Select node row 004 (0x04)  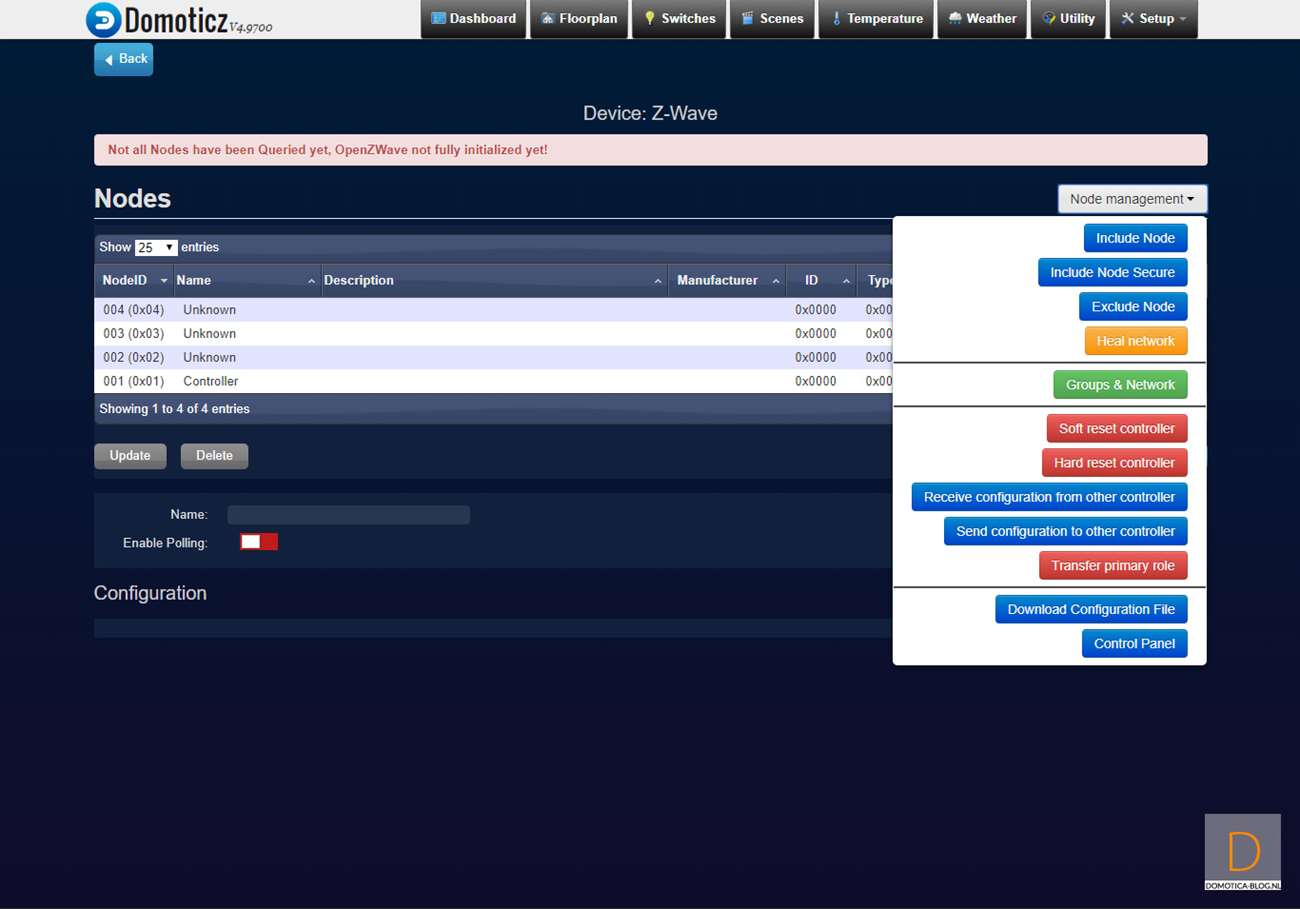pos(494,310)
